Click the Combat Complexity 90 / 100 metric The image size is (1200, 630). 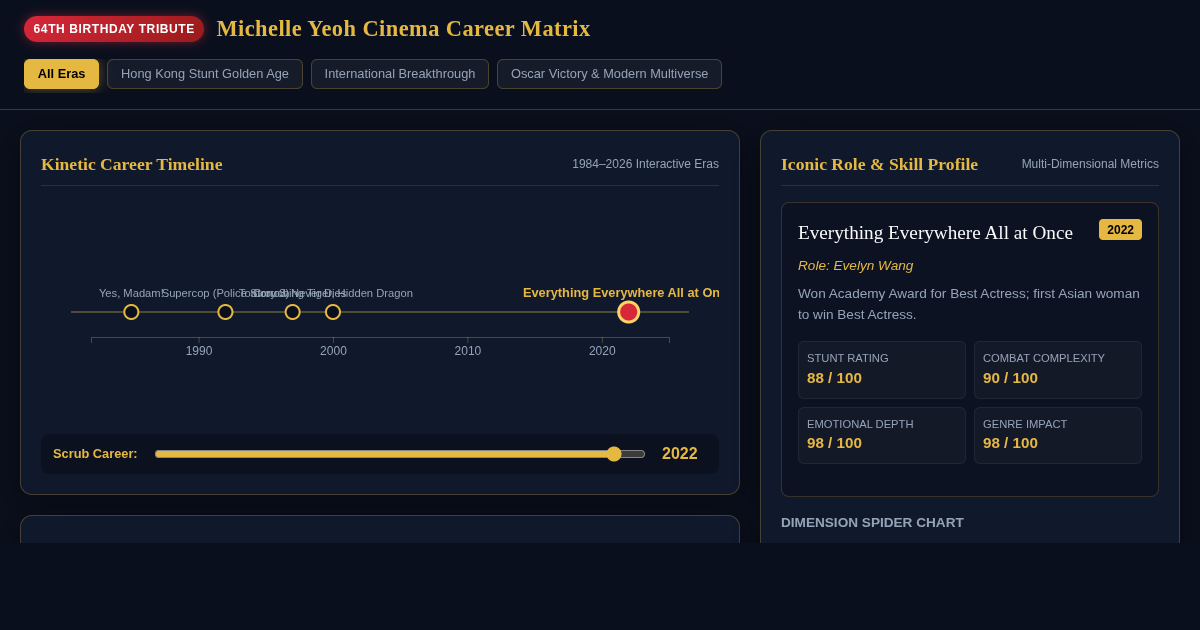tap(1058, 370)
